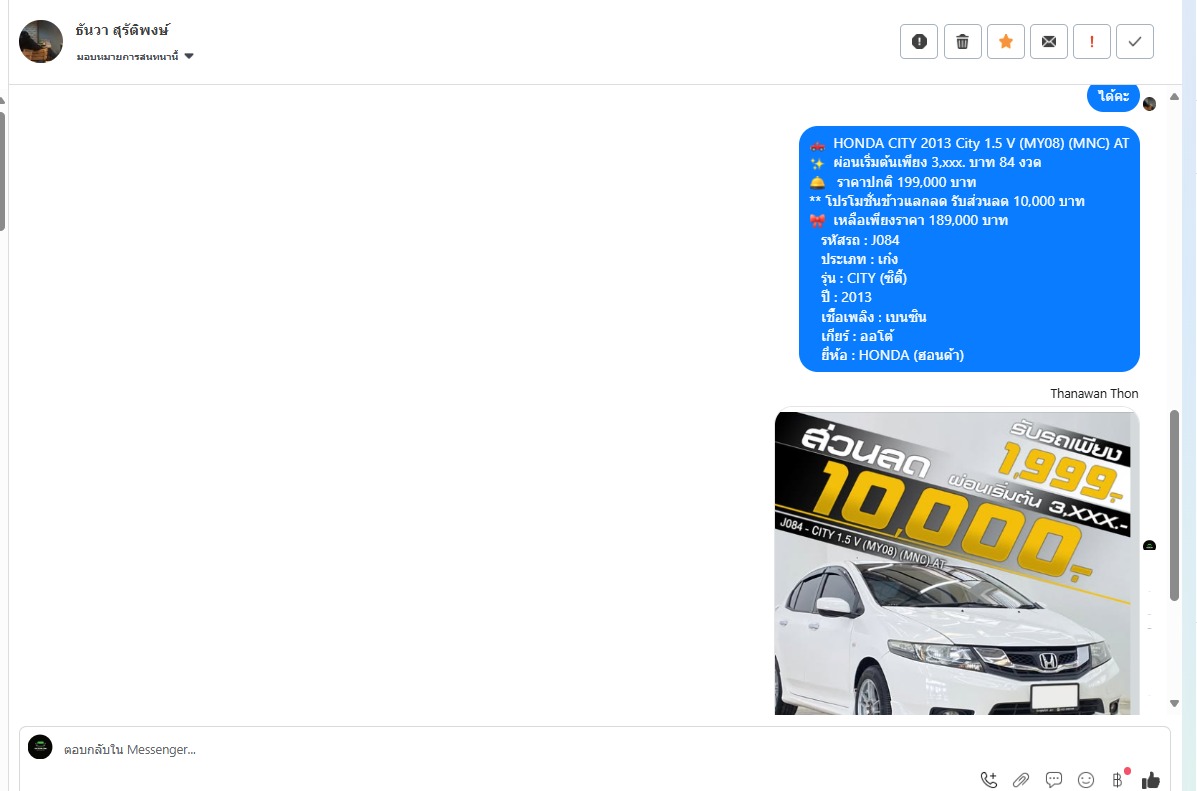Click the left panel scrollbar thumb
Screen dimensions: 1197x791
(x=2, y=171)
